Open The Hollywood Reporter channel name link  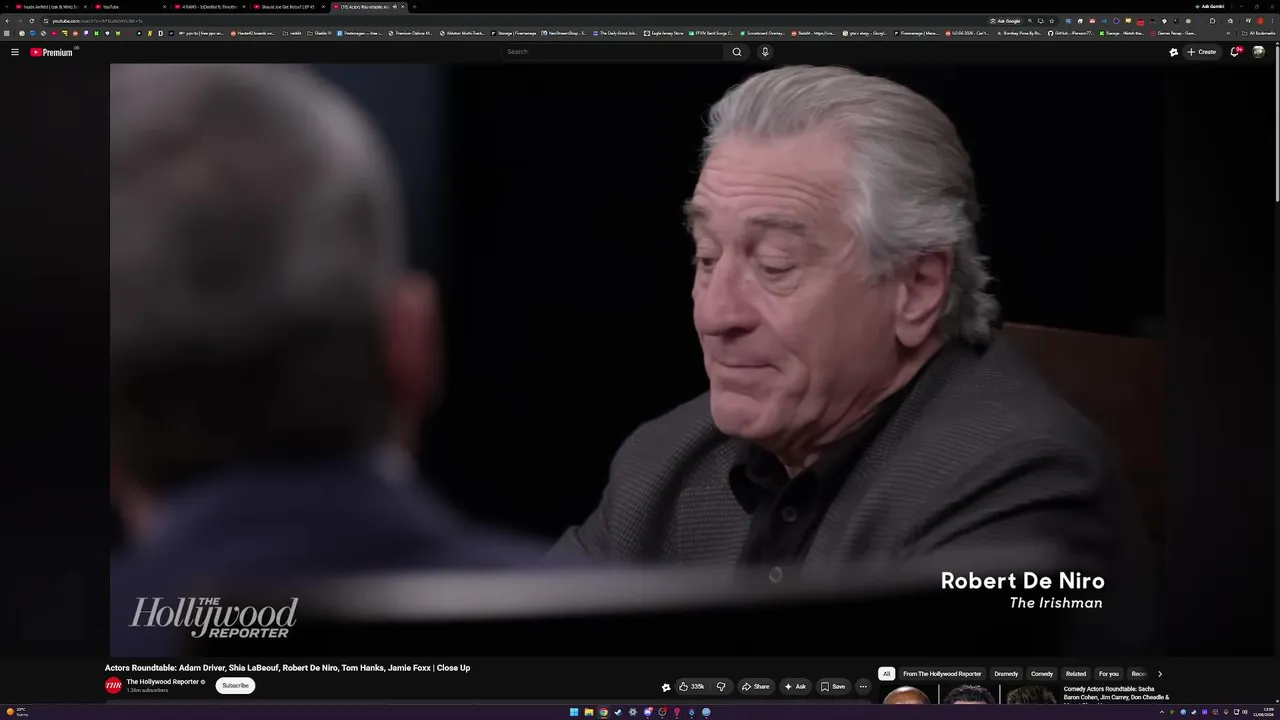163,682
